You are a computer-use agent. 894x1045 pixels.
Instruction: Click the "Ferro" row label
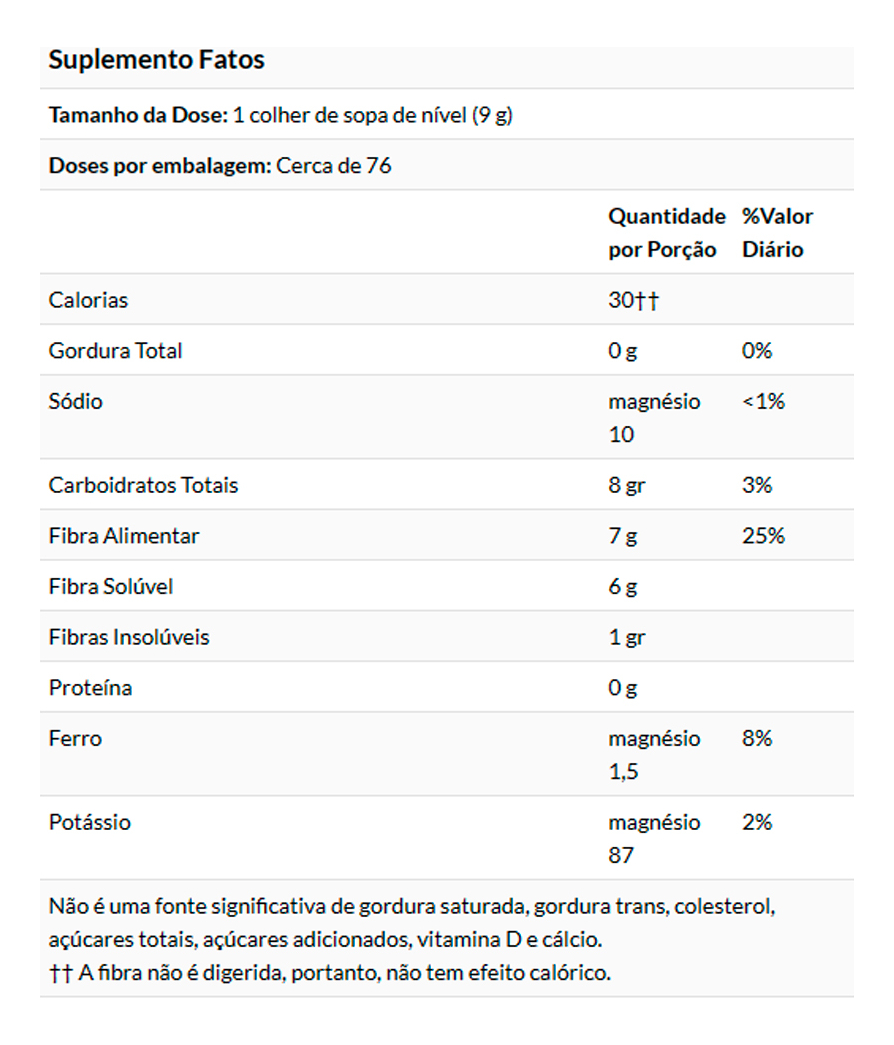75,739
